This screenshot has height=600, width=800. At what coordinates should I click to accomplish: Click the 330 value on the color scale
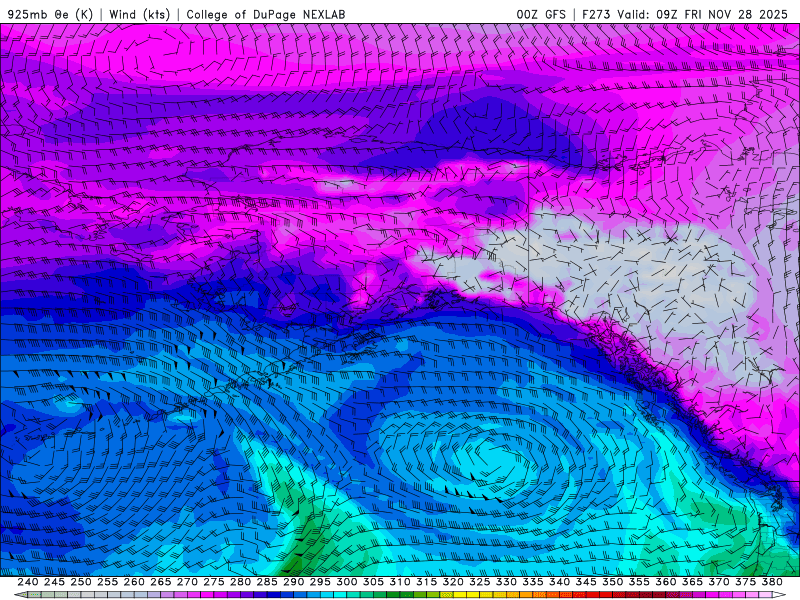(506, 582)
